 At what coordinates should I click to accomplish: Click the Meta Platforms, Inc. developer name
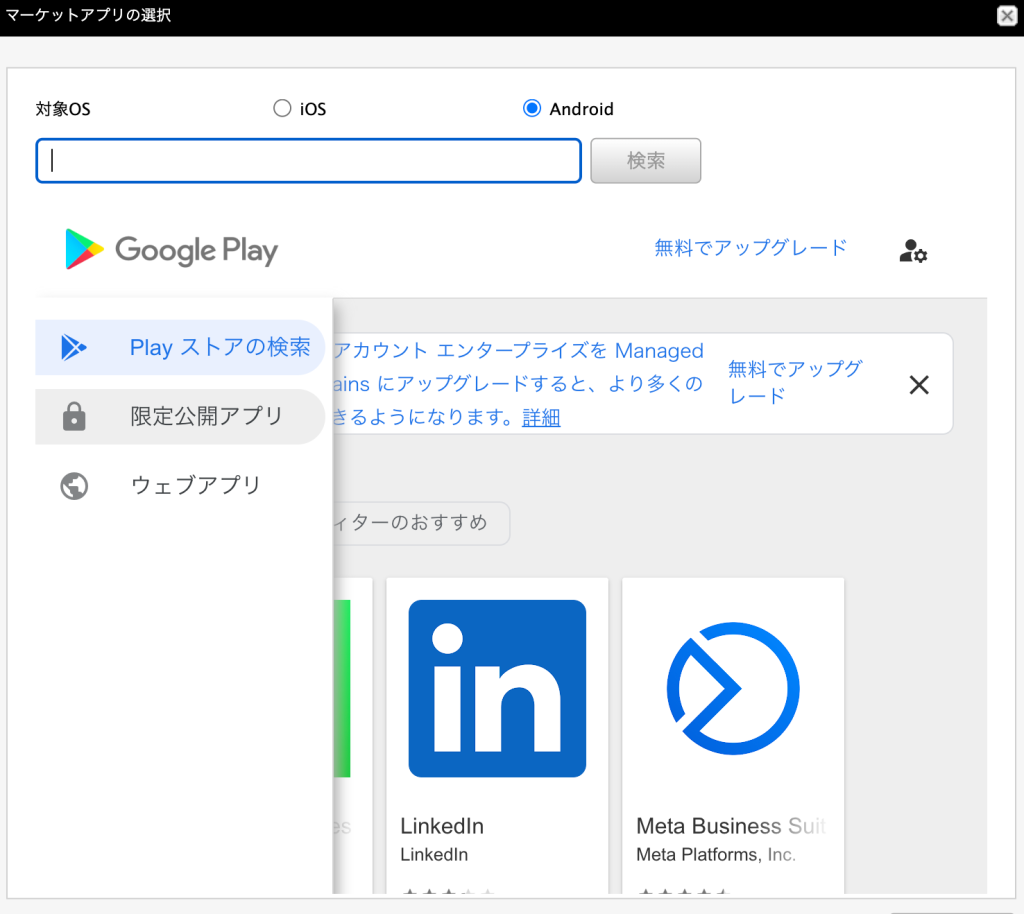[x=715, y=855]
